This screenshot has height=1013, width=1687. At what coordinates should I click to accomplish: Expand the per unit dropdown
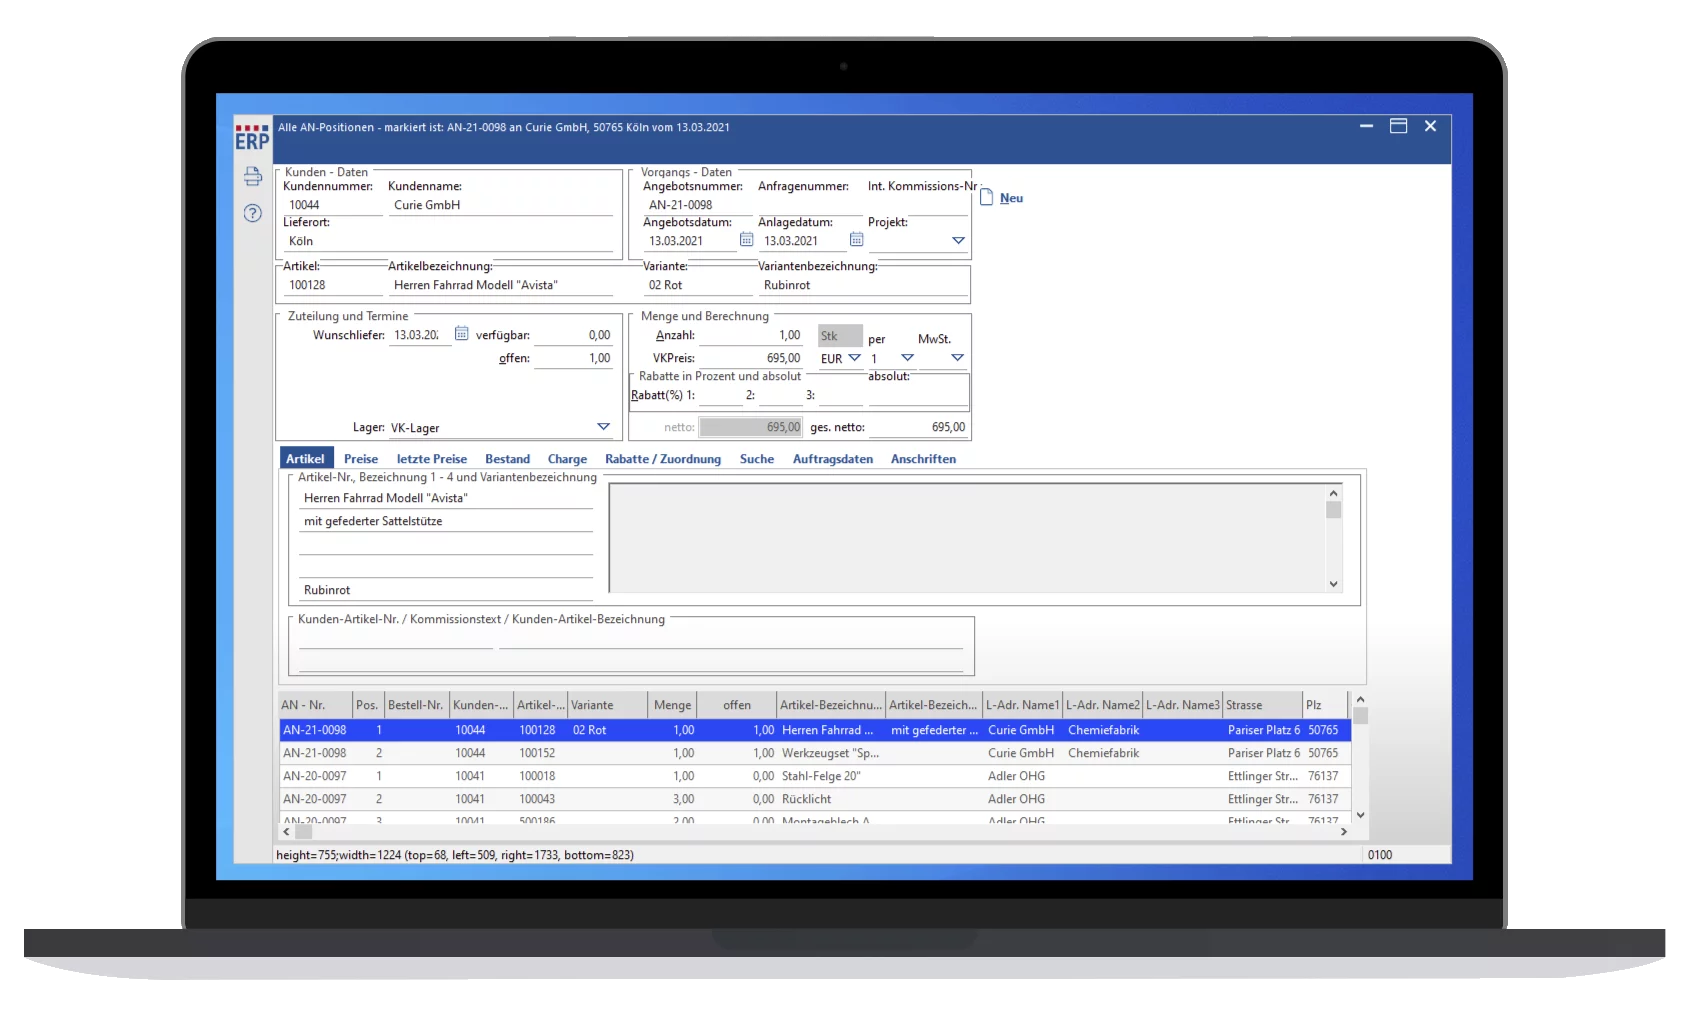pyautogui.click(x=907, y=358)
